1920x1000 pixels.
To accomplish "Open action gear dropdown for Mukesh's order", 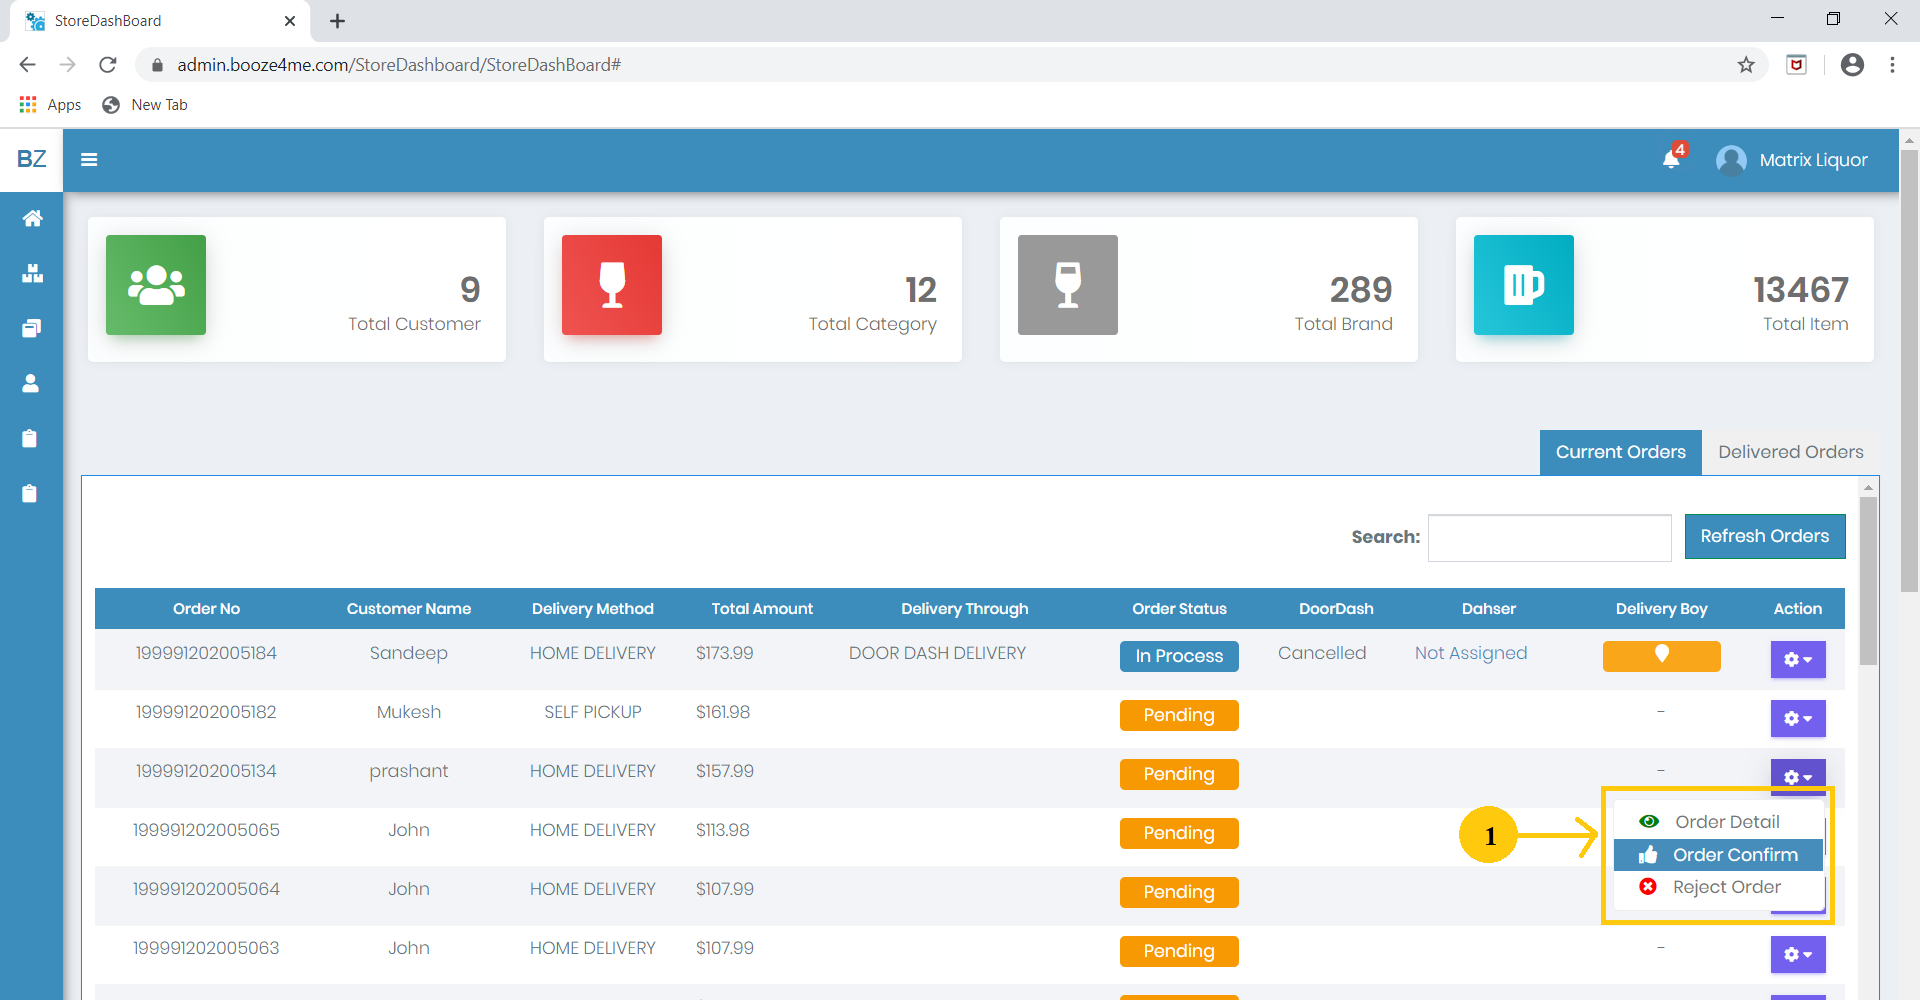I will 1798,718.
